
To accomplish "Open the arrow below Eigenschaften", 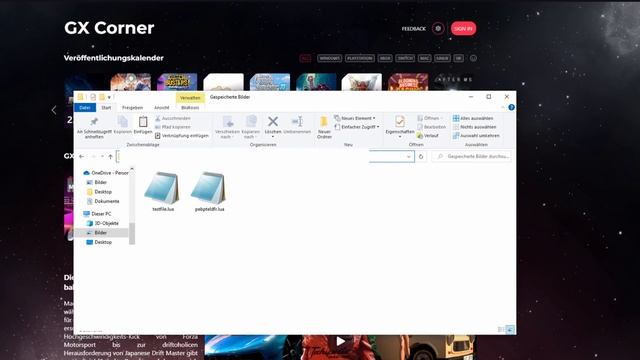I will [400, 136].
